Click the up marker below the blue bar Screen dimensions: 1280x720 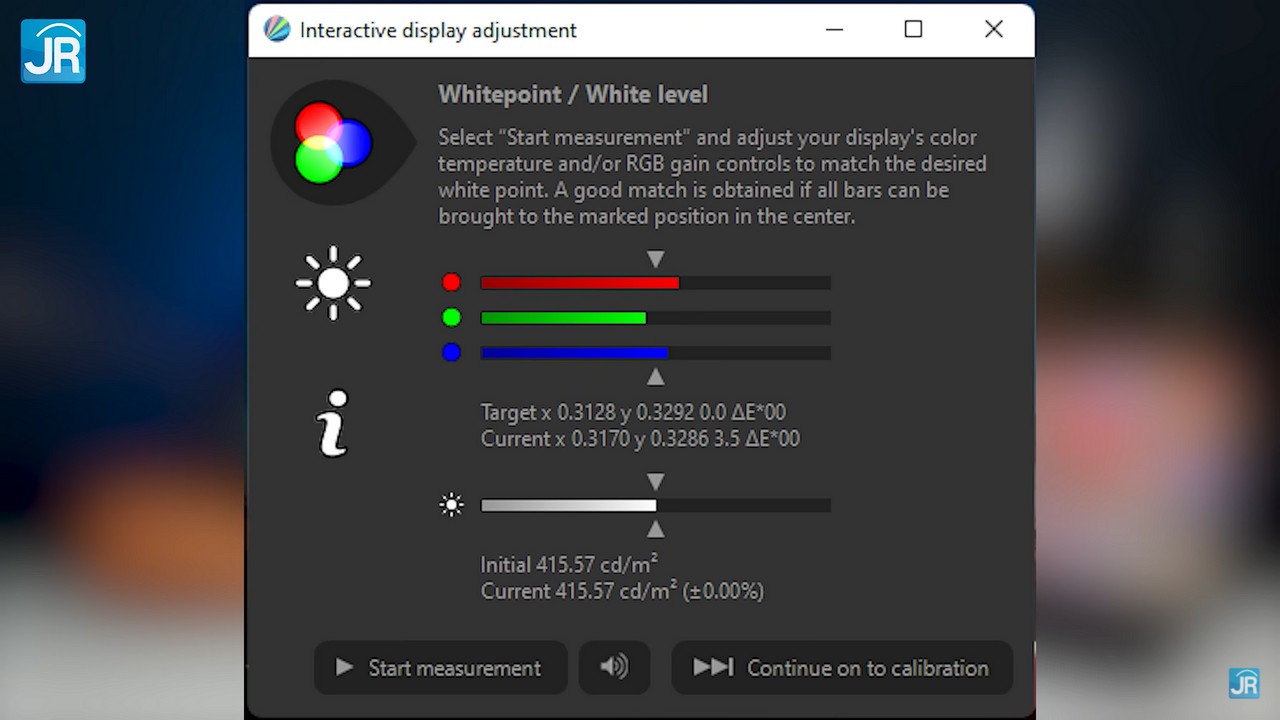tap(655, 377)
